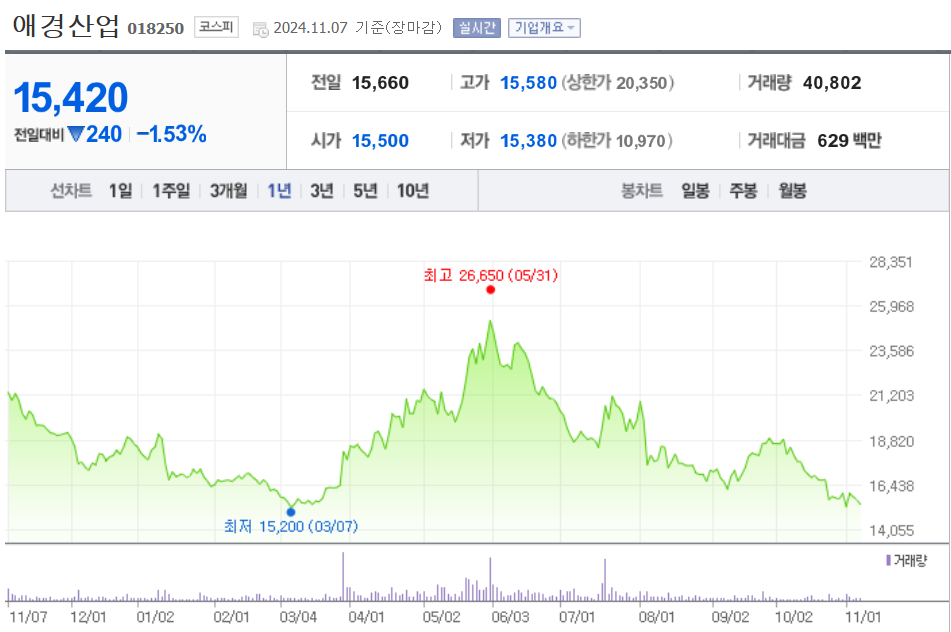Expand the 기업개요 dropdown
The width and height of the screenshot is (951, 632).
pos(544,28)
